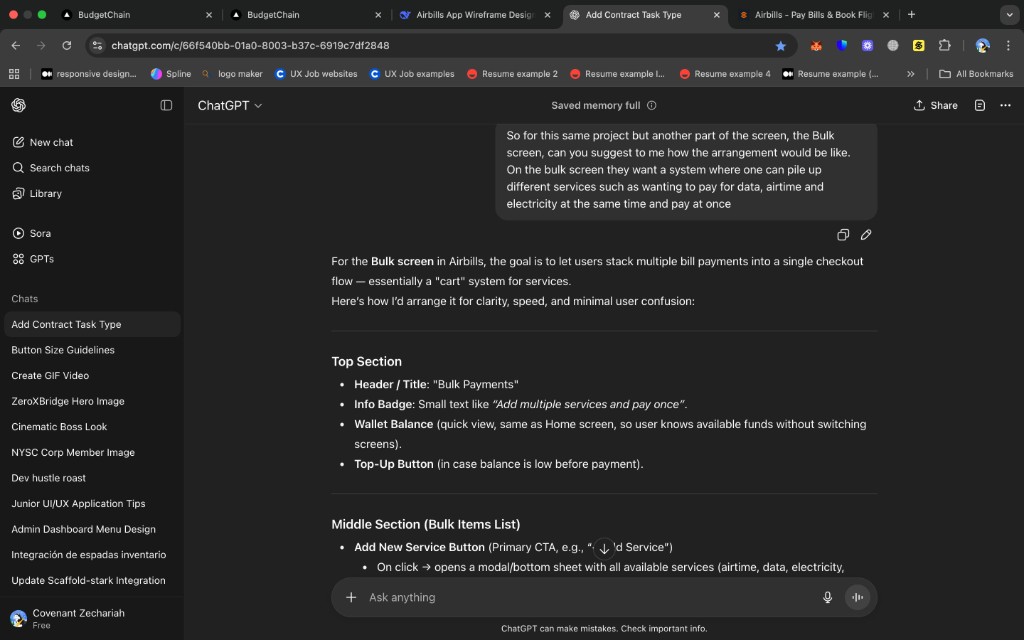Open the responsive design bookmark
The height and width of the screenshot is (640, 1024).
(89, 74)
